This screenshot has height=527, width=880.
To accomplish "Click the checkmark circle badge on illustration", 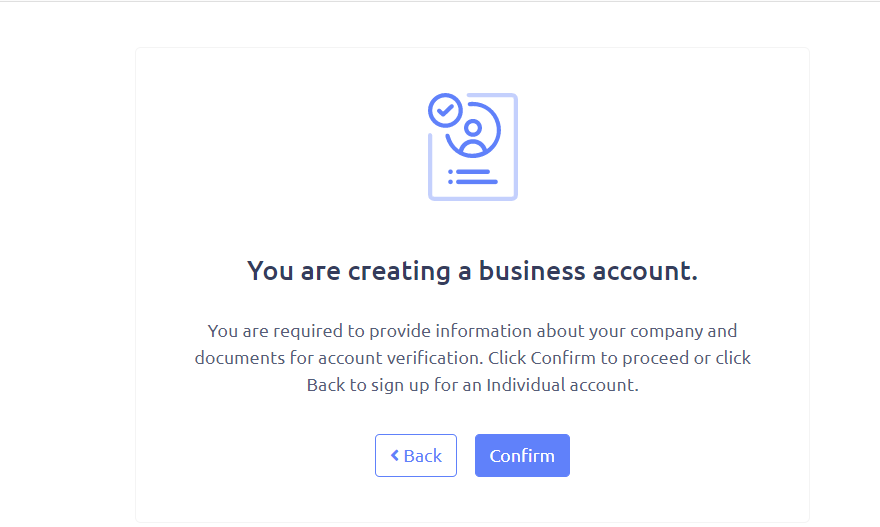I will [x=445, y=110].
